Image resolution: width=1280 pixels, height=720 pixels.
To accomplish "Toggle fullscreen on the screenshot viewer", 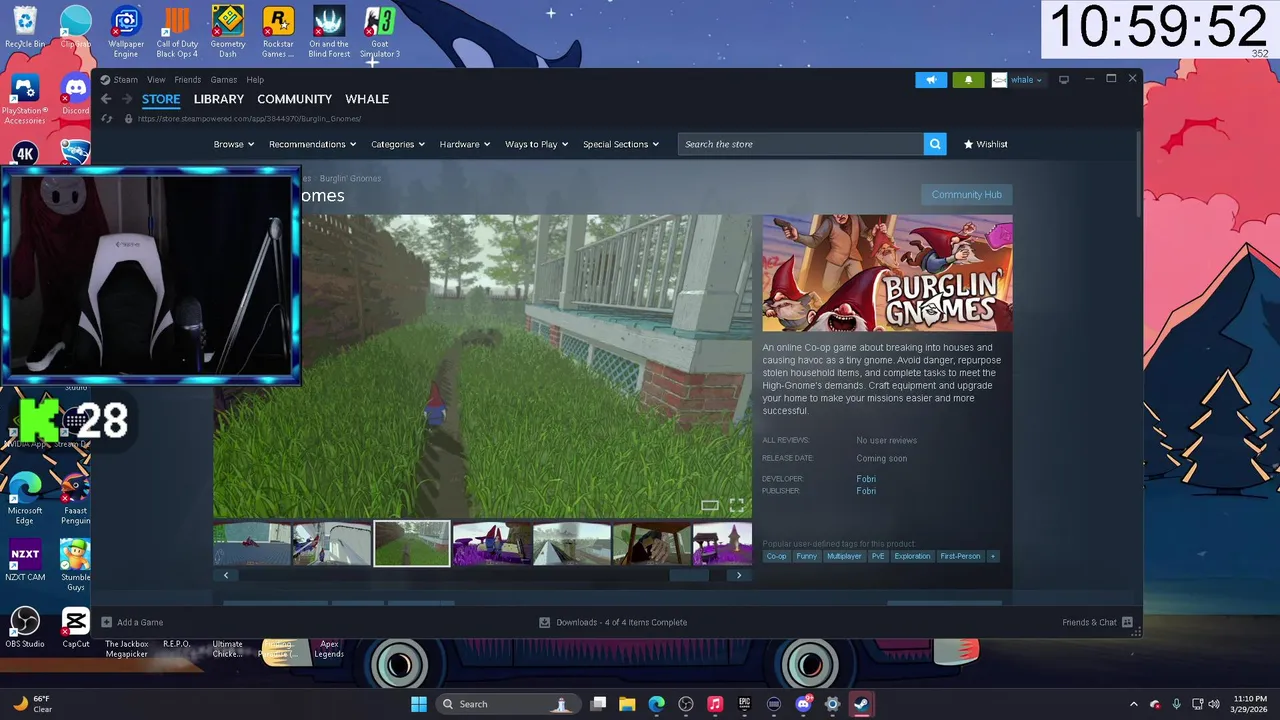I will [x=737, y=506].
